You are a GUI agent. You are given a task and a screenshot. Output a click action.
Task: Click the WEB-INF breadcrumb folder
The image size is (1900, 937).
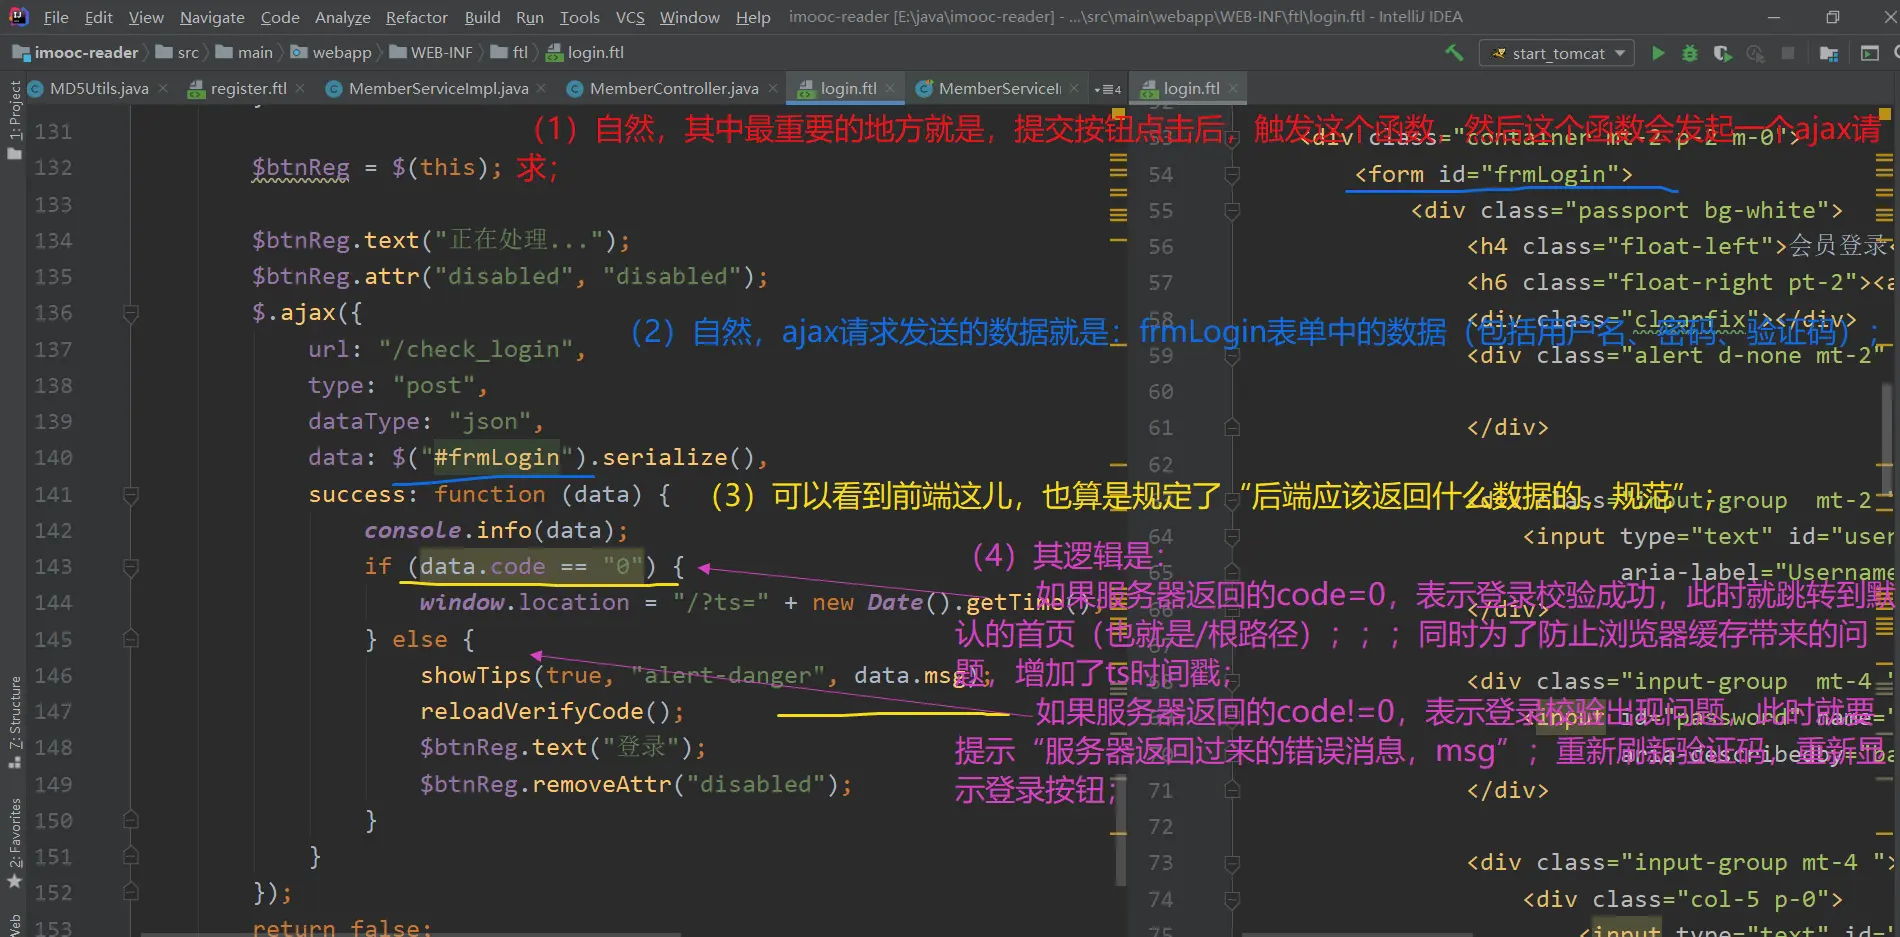point(440,53)
